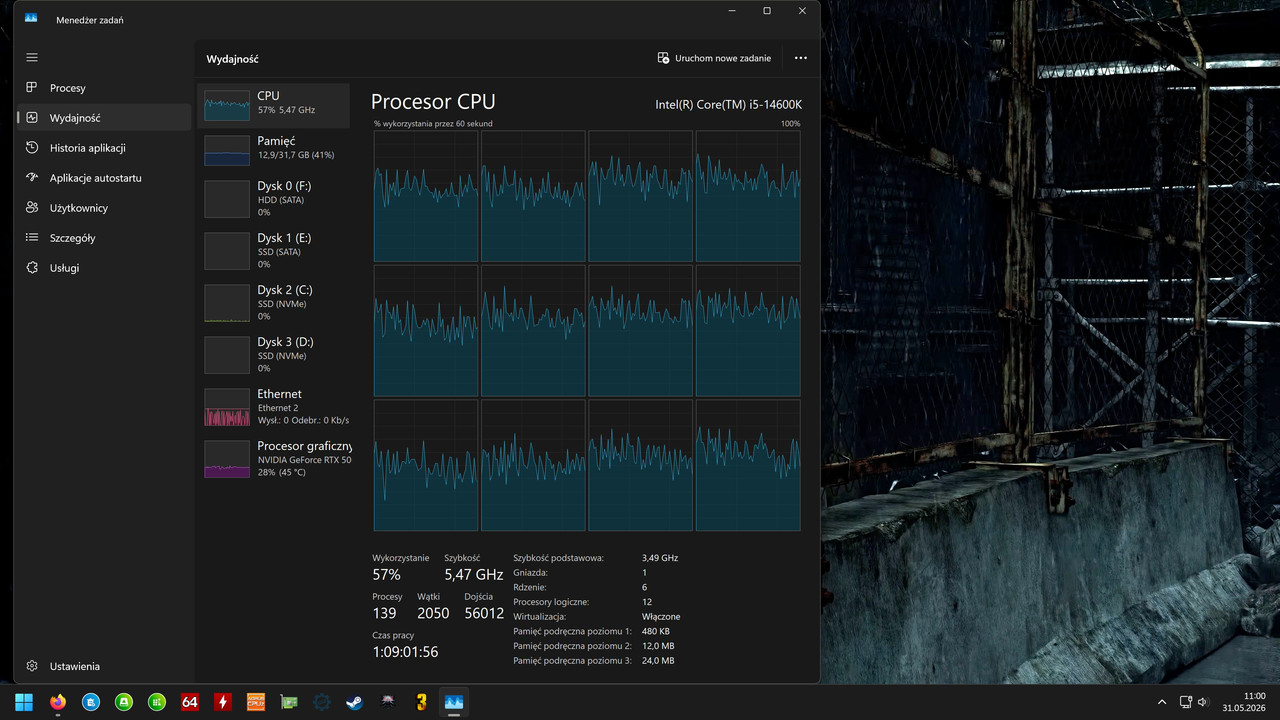
Task: Select the Ethernet performance item
Action: click(275, 407)
